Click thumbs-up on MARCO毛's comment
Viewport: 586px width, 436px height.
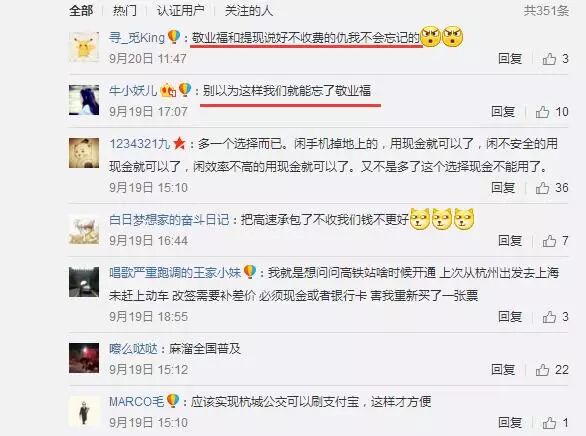point(549,423)
